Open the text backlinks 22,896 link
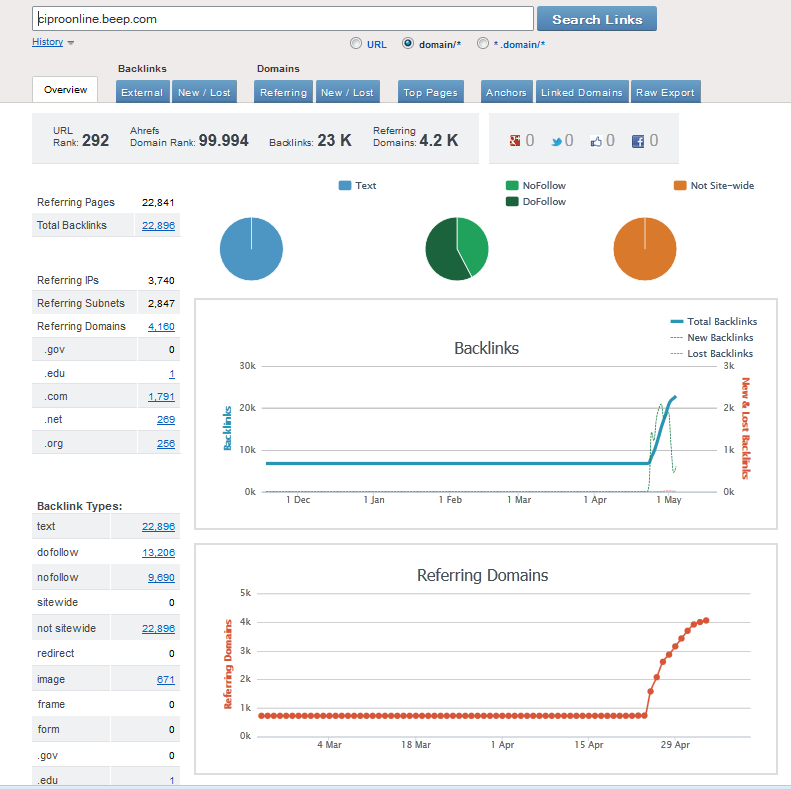This screenshot has width=791, height=789. [158, 526]
